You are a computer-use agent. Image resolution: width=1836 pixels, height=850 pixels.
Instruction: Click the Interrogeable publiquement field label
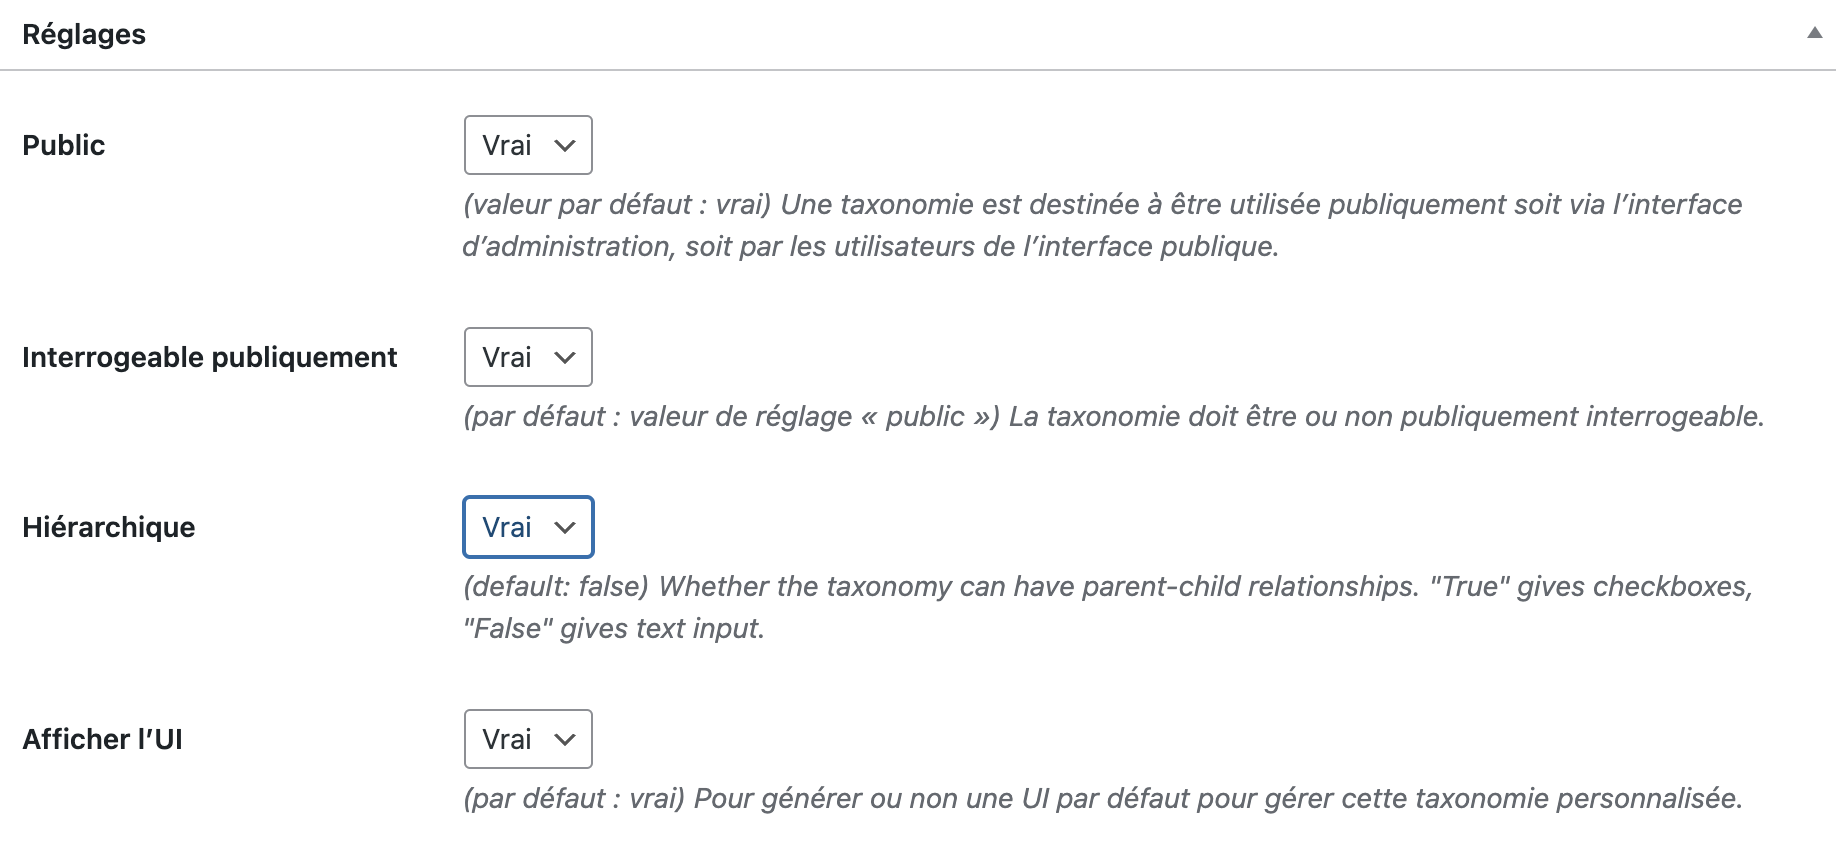click(210, 358)
